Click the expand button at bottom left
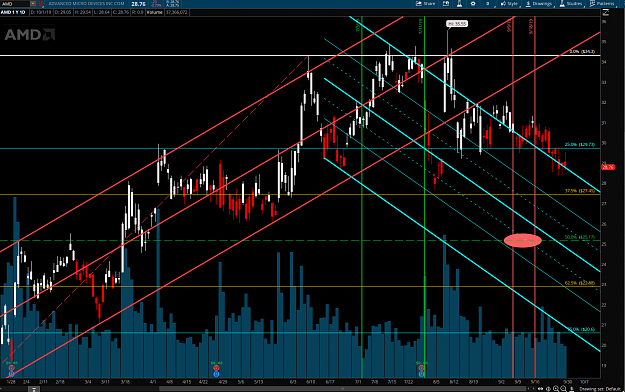 [34, 389]
